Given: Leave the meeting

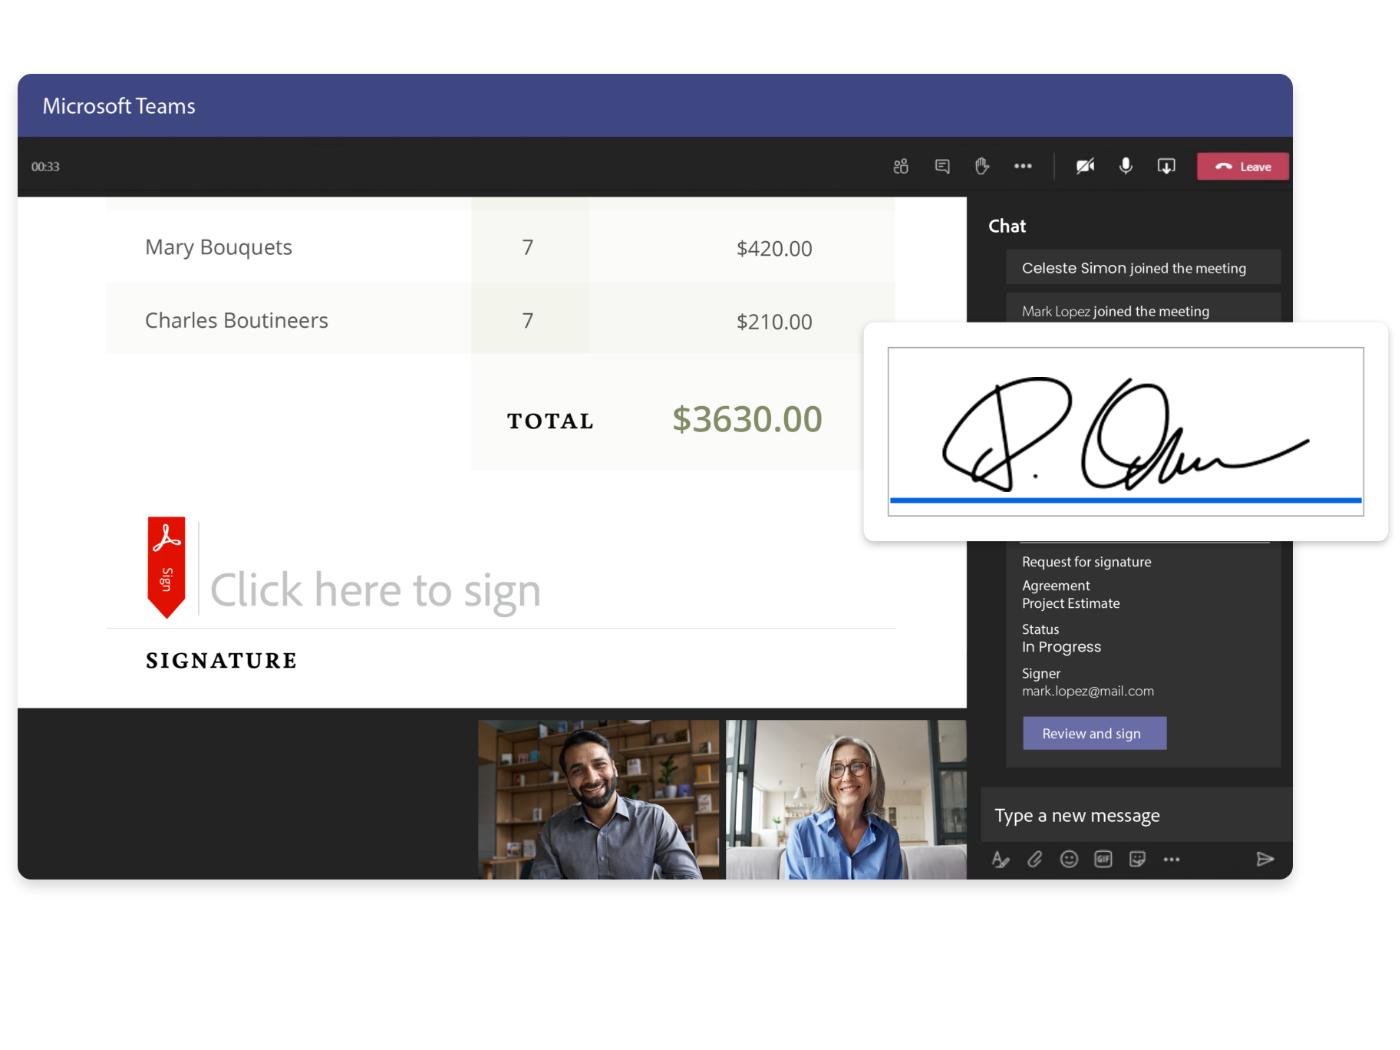Looking at the screenshot, I should pyautogui.click(x=1243, y=167).
